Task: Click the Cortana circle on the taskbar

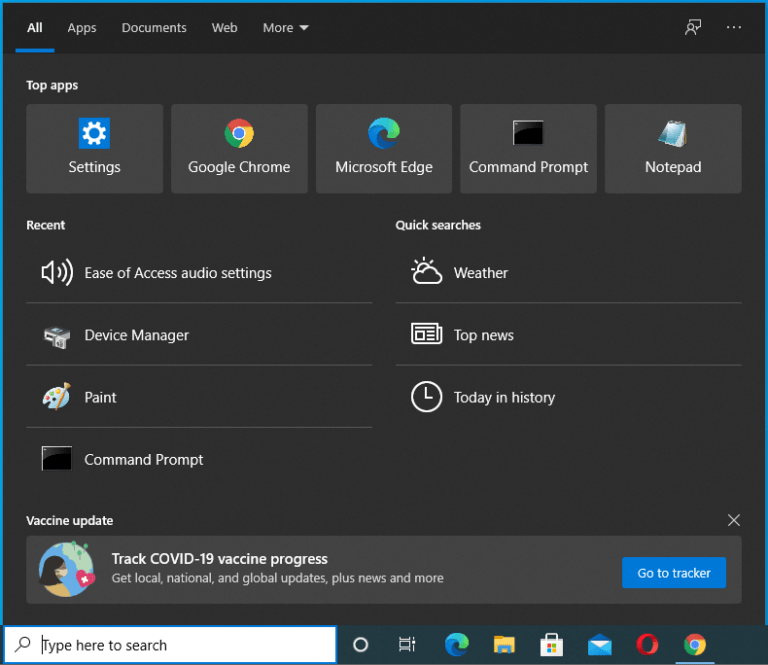Action: (x=361, y=645)
